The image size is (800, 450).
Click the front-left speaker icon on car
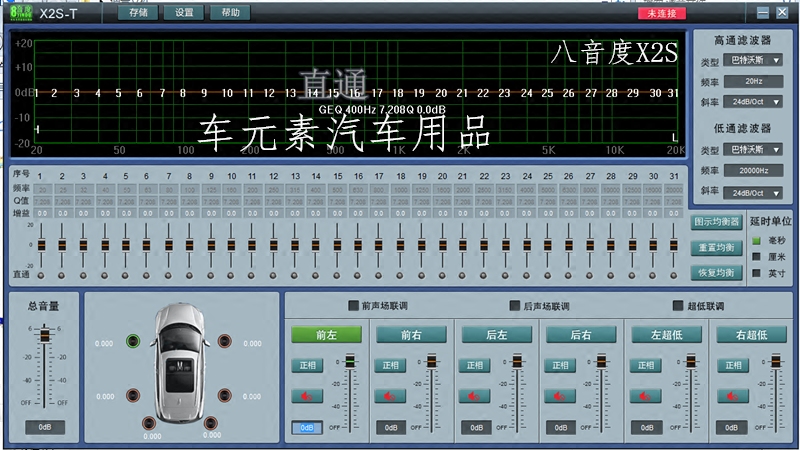133,342
